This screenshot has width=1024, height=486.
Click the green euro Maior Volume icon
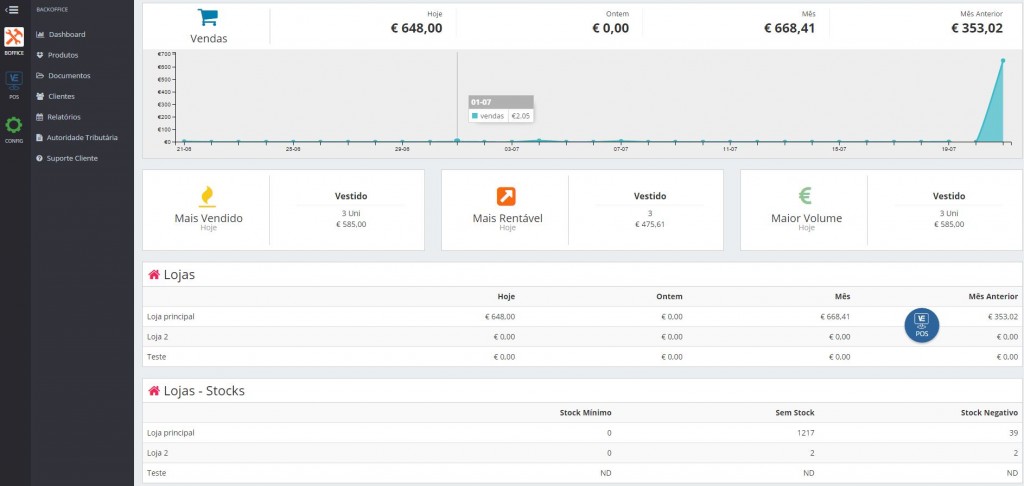point(805,196)
